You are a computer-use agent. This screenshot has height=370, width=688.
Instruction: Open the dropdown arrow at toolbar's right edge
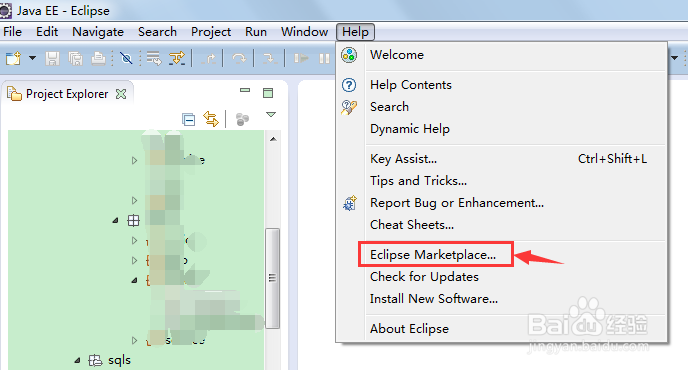(x=674, y=58)
